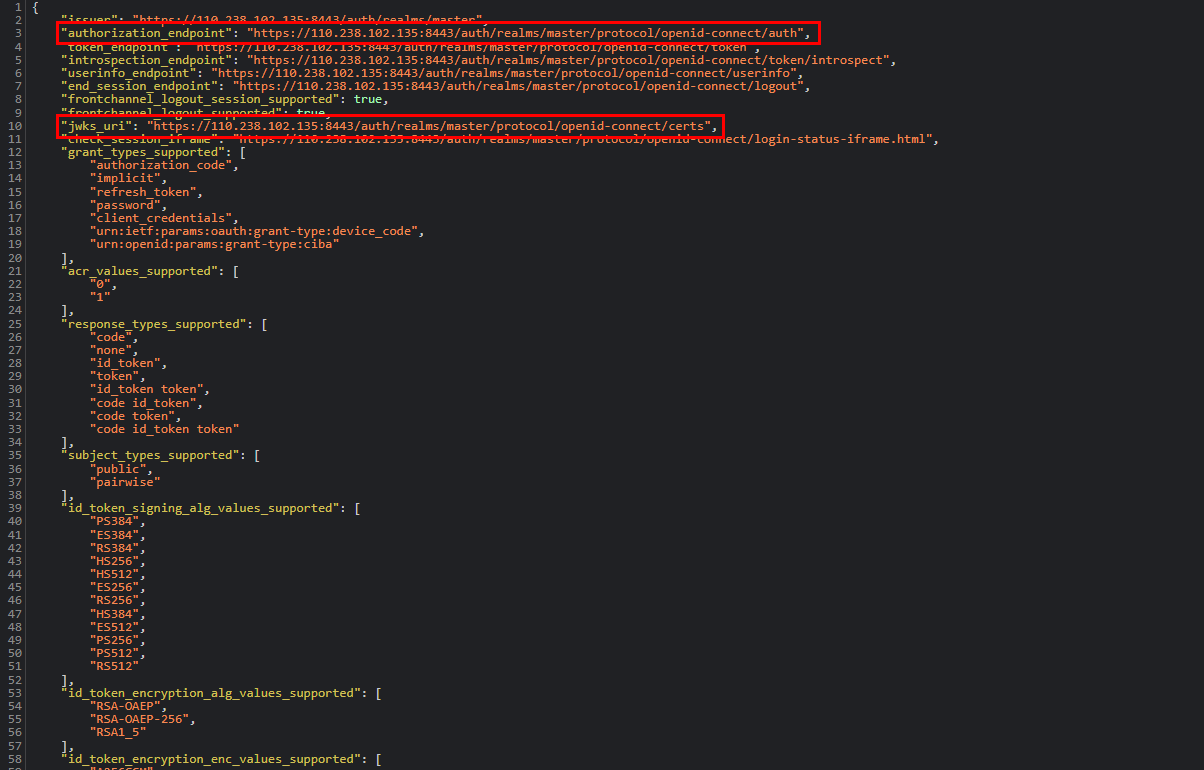Click line number 39 in the gutter
Image resolution: width=1204 pixels, height=770 pixels.
point(15,507)
